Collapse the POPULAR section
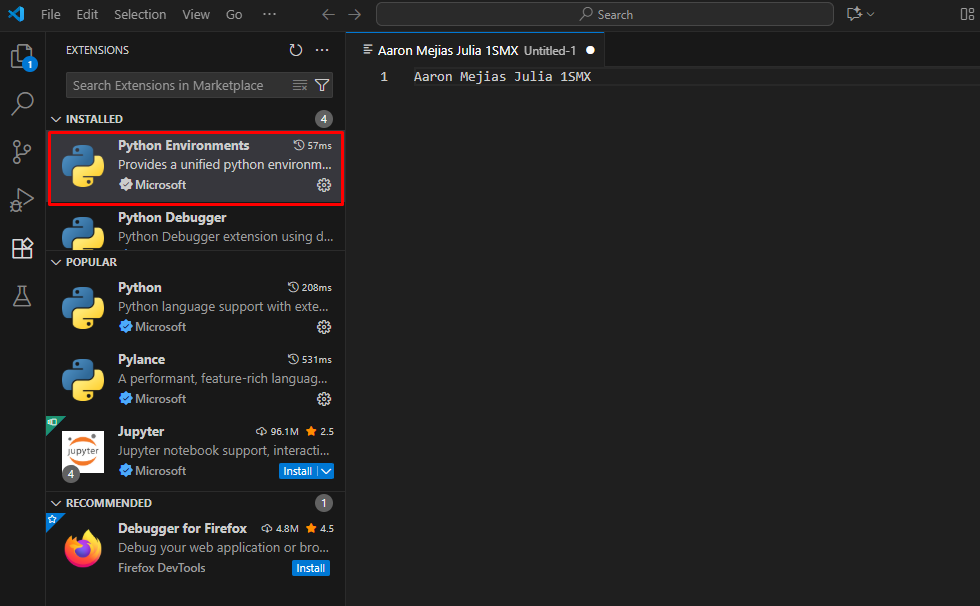 [57, 262]
